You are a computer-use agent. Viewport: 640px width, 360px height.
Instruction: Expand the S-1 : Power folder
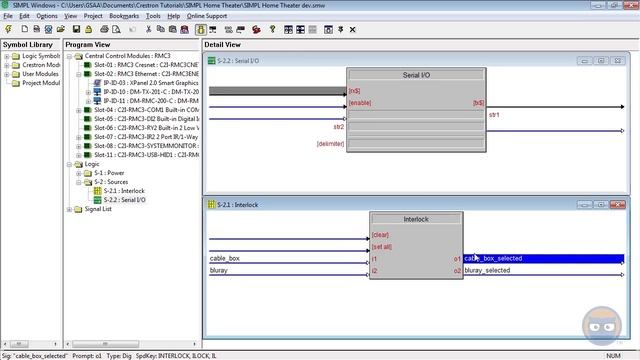(x=78, y=173)
